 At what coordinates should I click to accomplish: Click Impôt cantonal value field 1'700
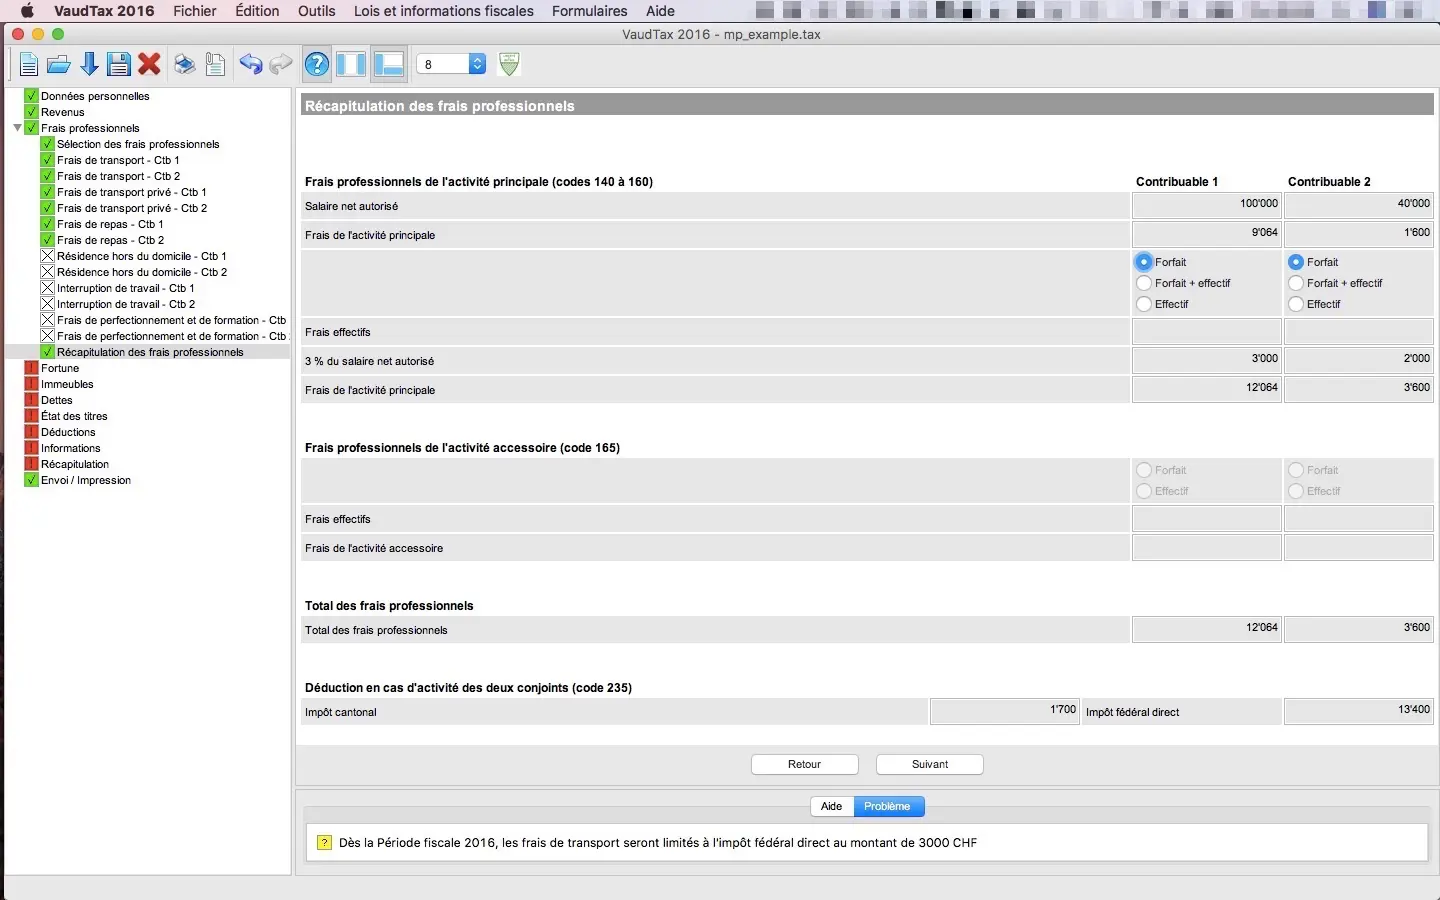pyautogui.click(x=1005, y=711)
